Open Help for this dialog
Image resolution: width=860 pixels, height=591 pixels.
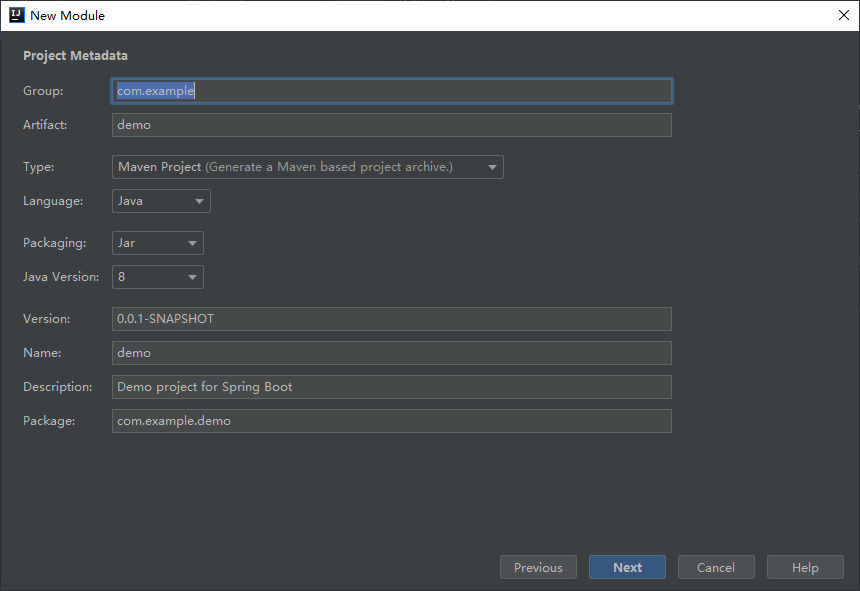point(805,567)
